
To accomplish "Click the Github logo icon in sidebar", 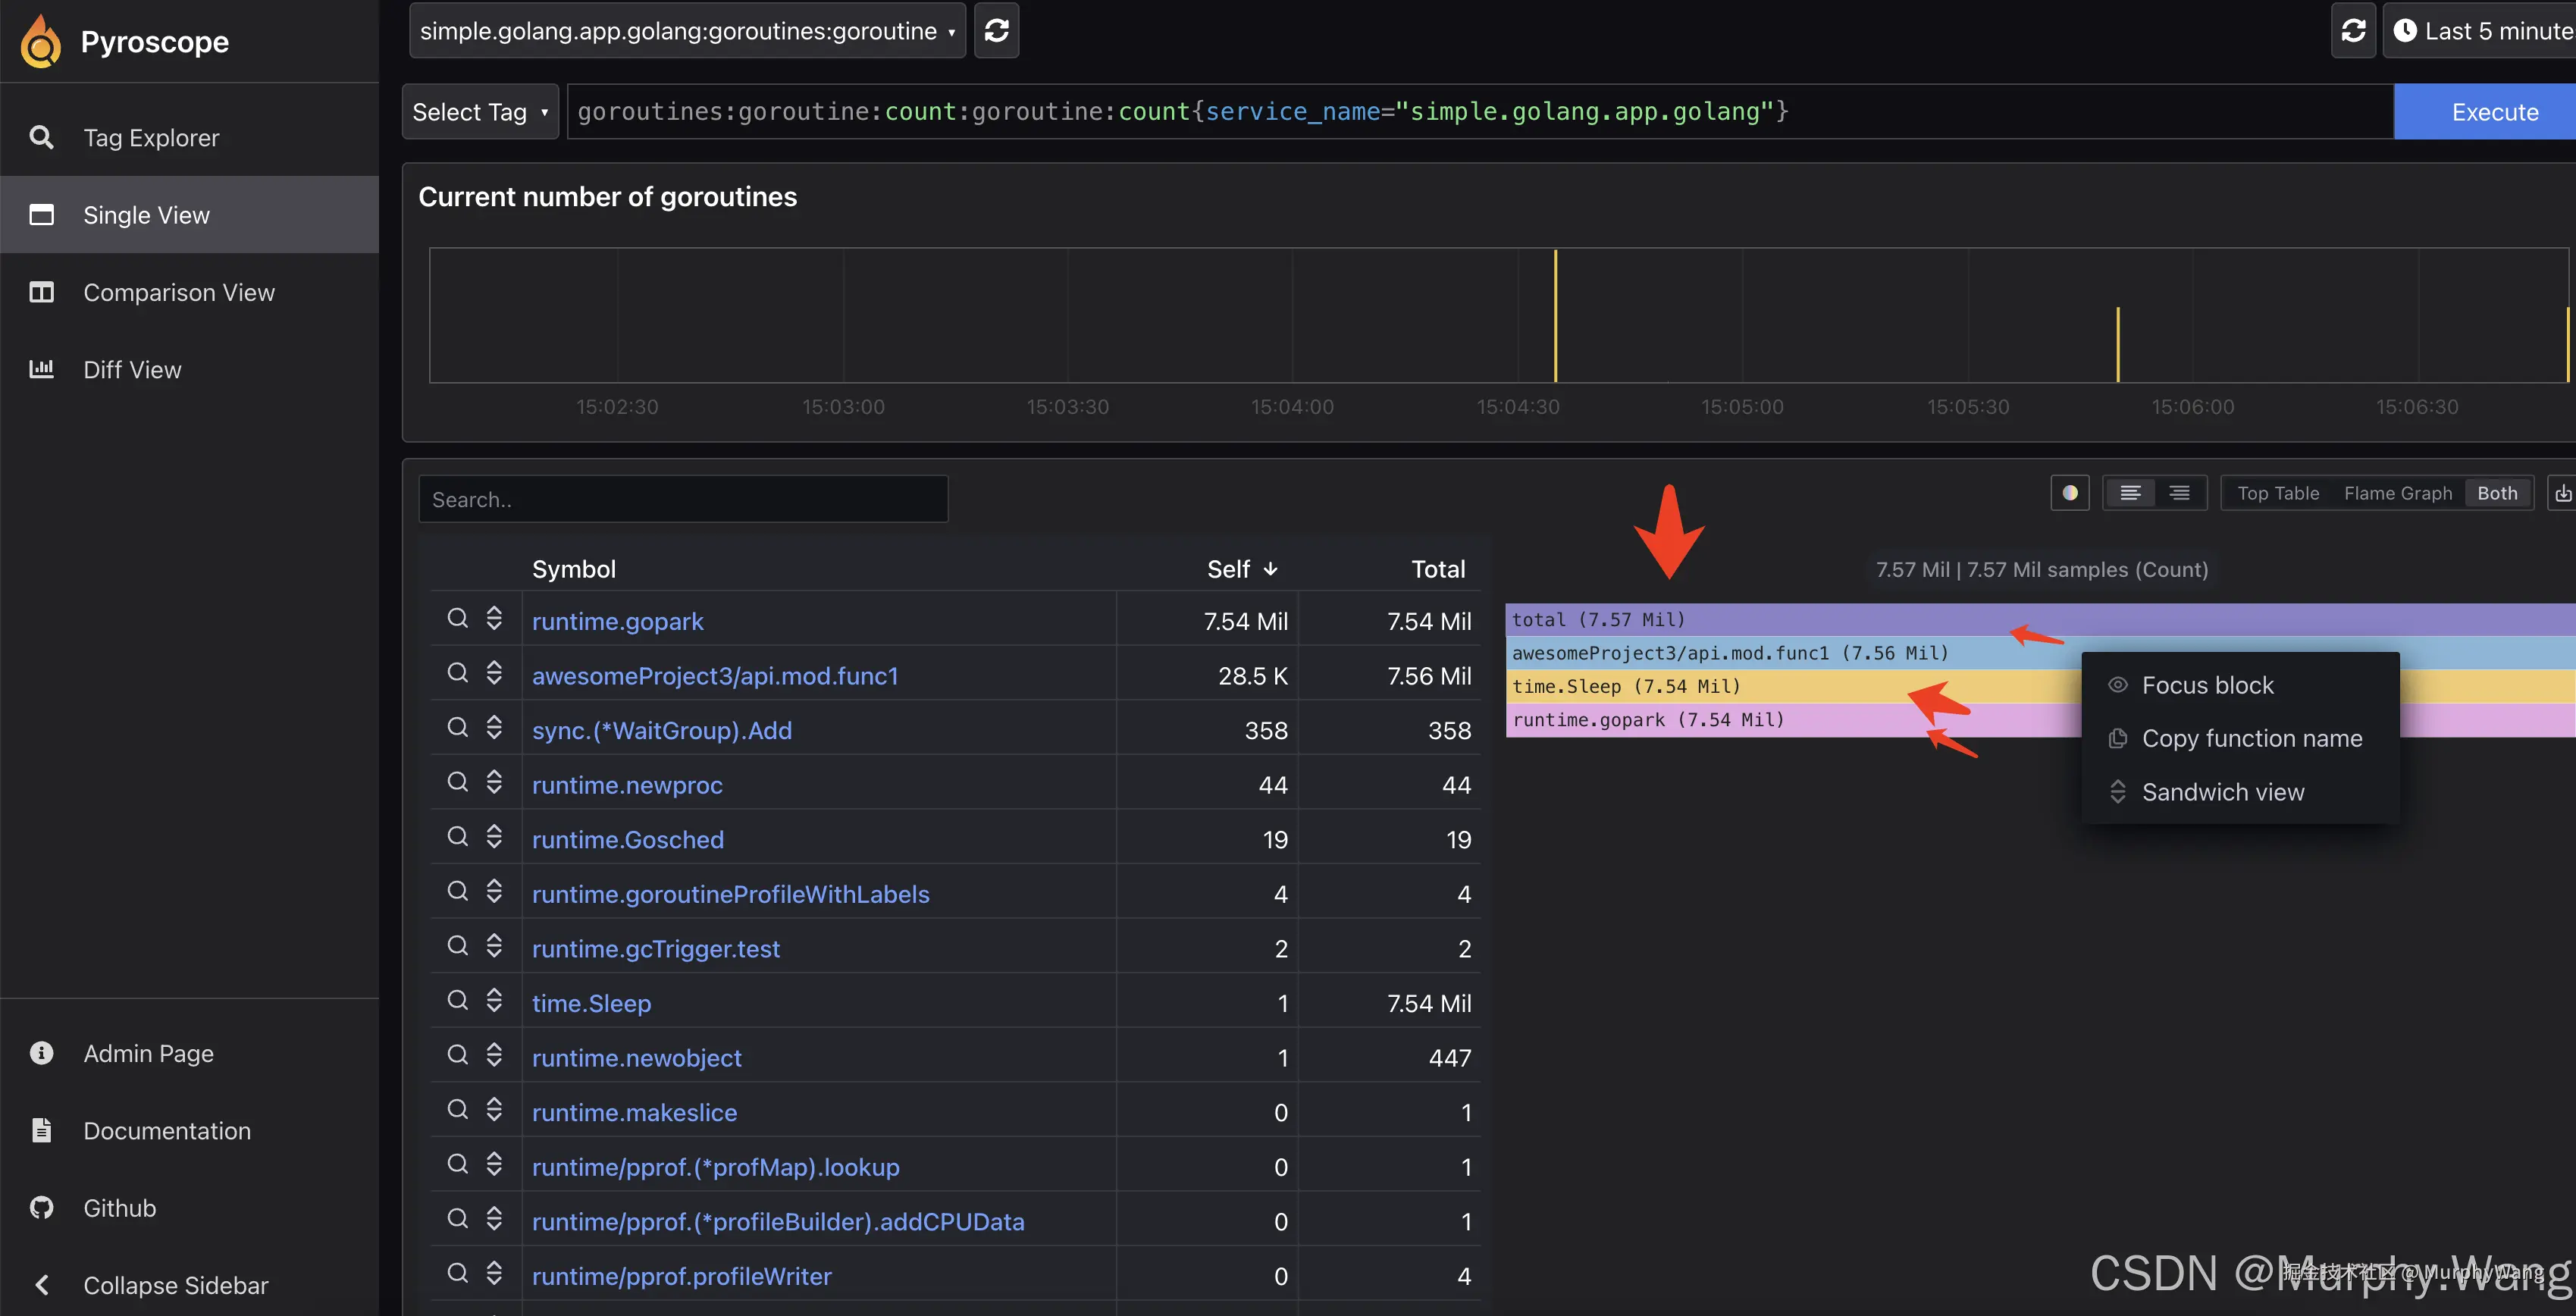I will (x=41, y=1208).
